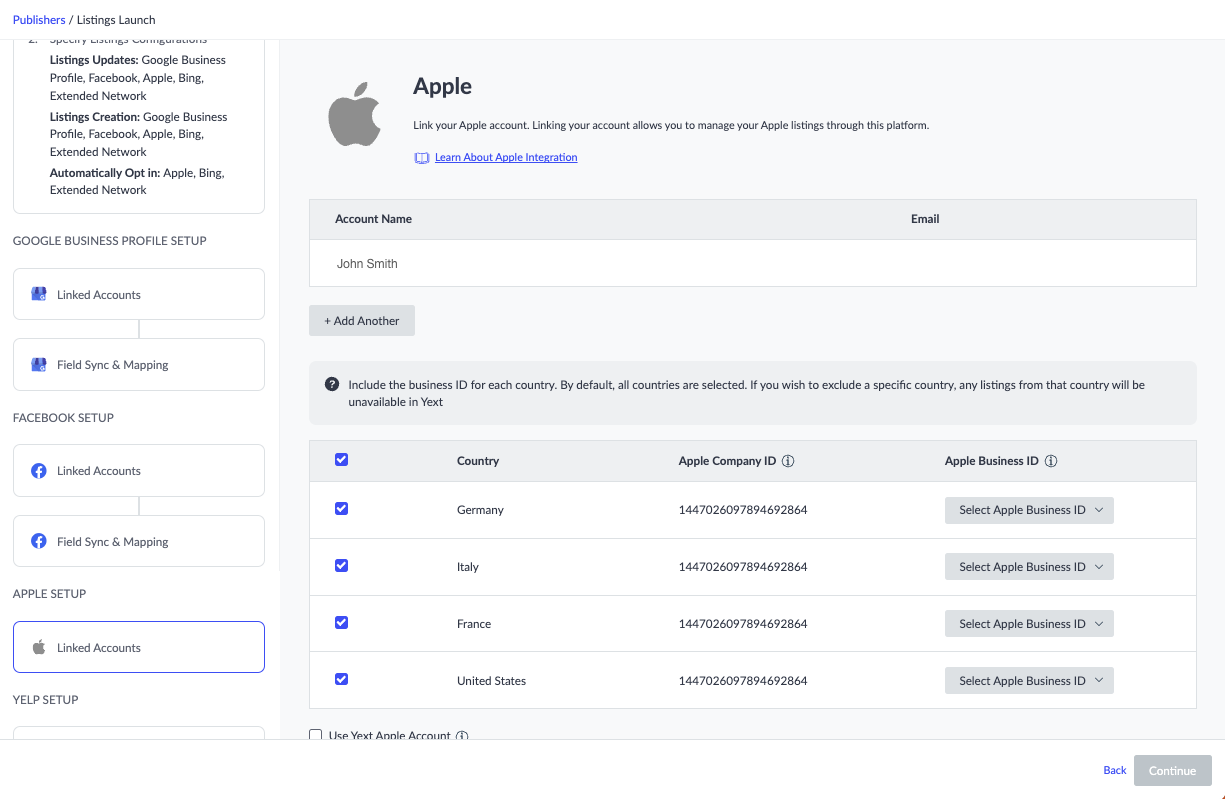
Task: Click the Listings Creation summary text
Action: pyautogui.click(x=138, y=134)
